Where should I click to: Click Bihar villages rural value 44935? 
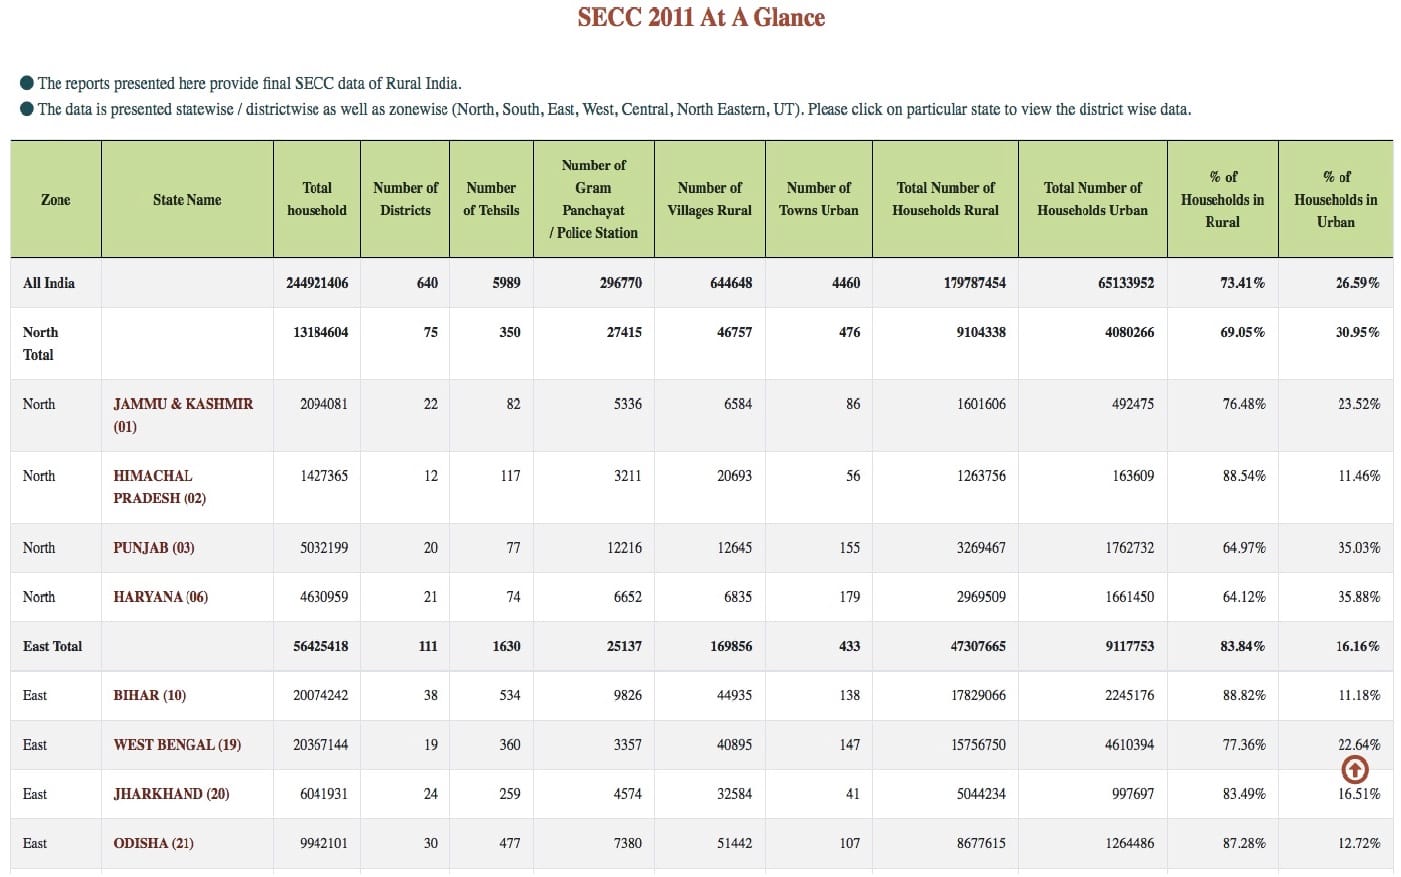(734, 695)
